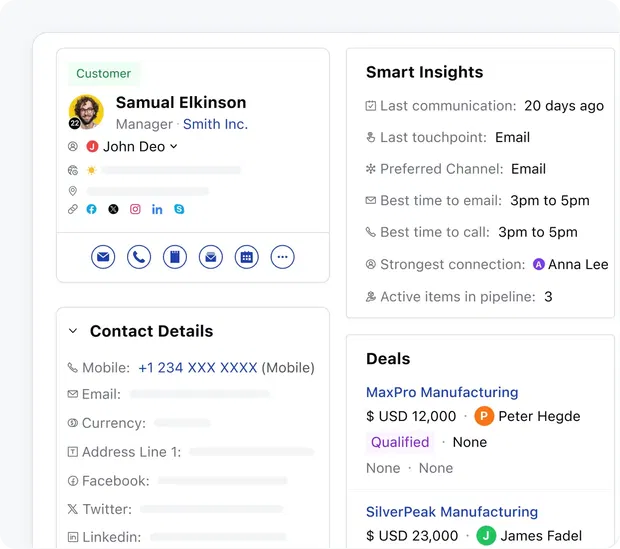Screen dimensions: 620x549
Task: Click the phone icon next to Mobile label
Action: pos(73,368)
